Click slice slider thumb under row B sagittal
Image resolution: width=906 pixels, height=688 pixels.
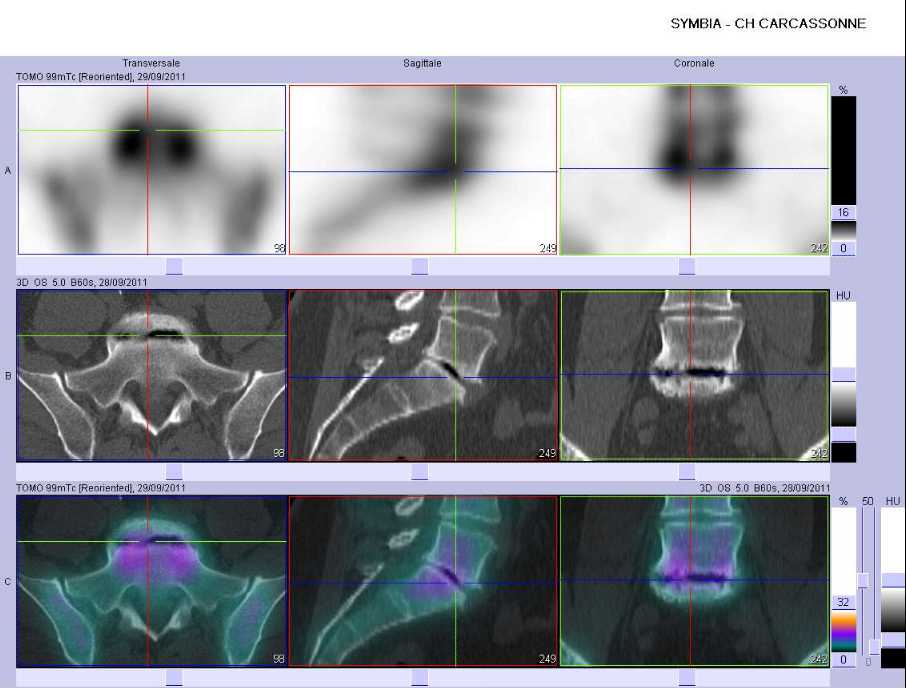point(419,472)
